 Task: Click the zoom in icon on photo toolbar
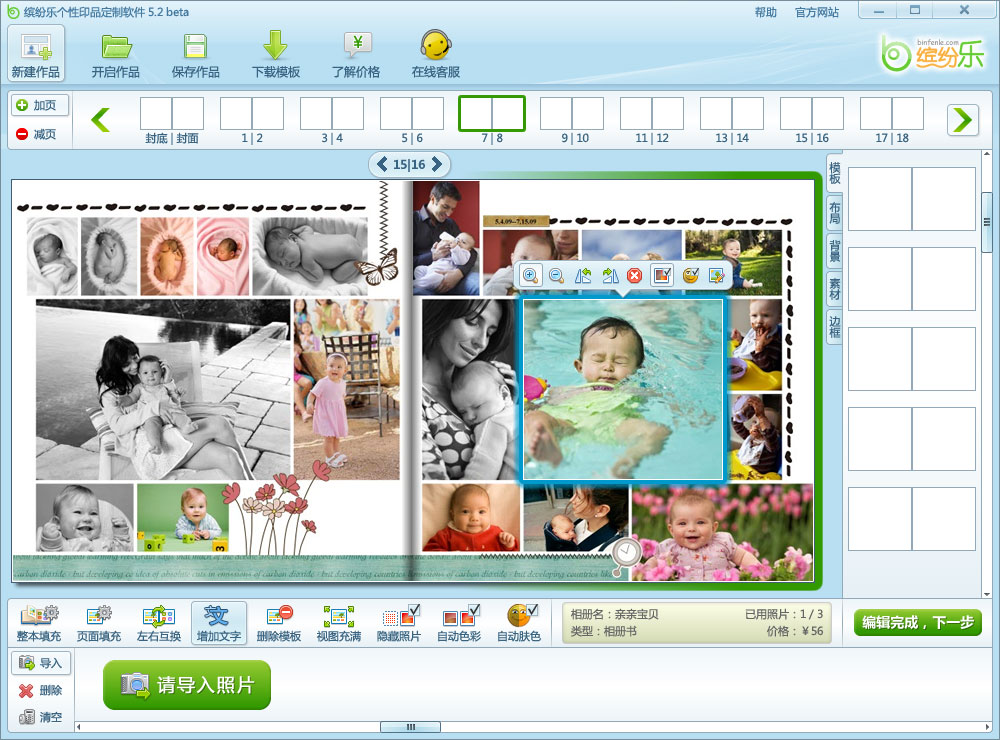click(x=530, y=275)
